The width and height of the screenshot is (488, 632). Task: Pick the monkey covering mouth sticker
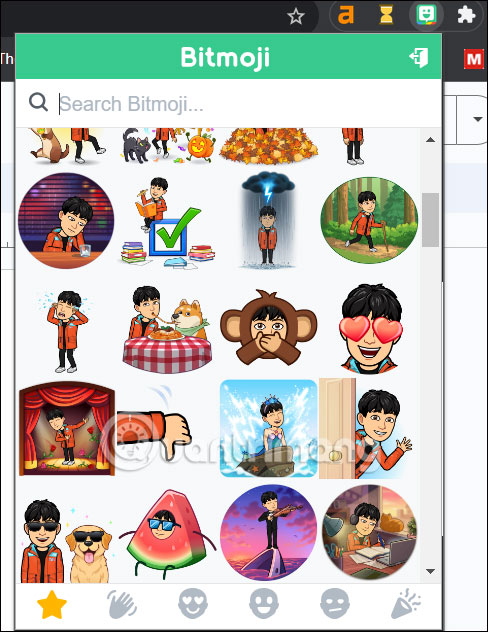pos(268,327)
